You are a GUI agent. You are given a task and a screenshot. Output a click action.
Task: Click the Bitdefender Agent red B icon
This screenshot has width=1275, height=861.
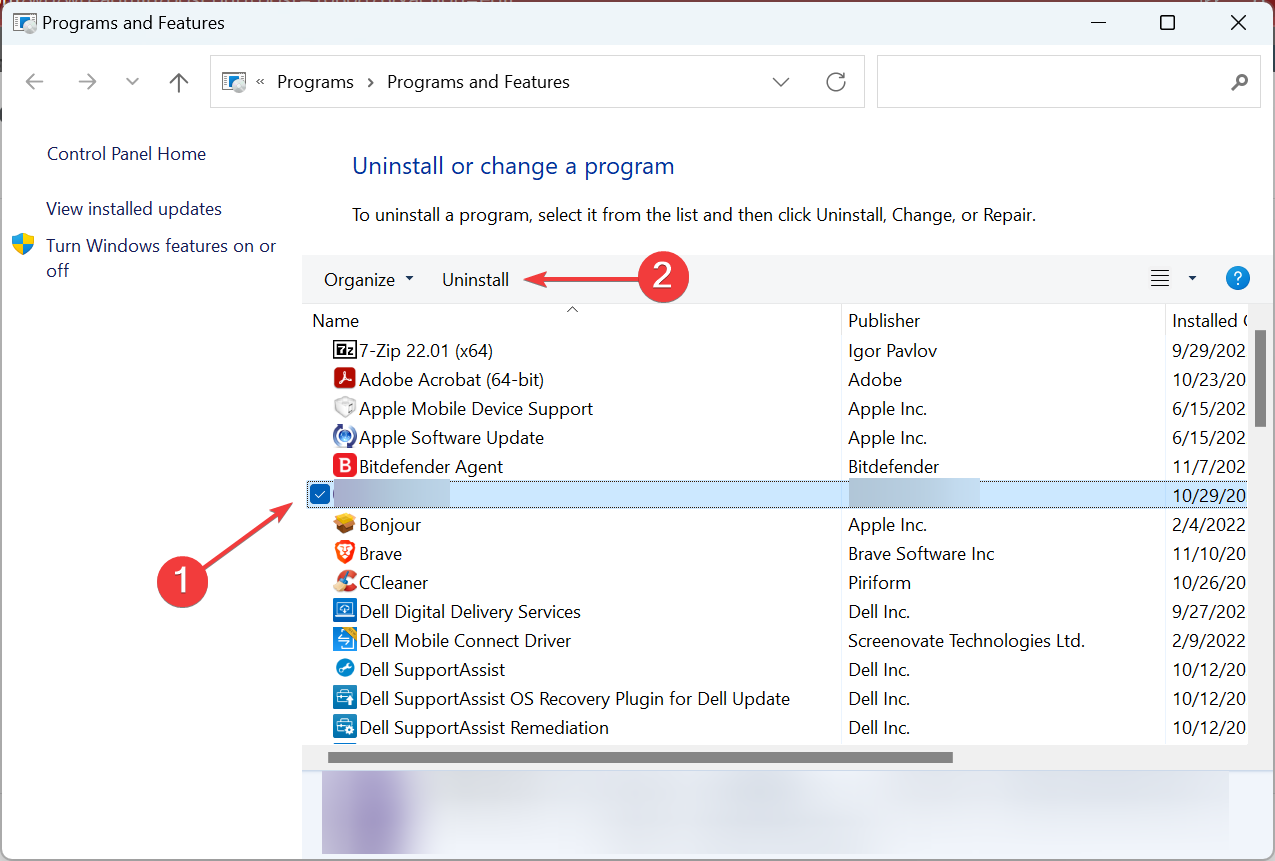345,466
